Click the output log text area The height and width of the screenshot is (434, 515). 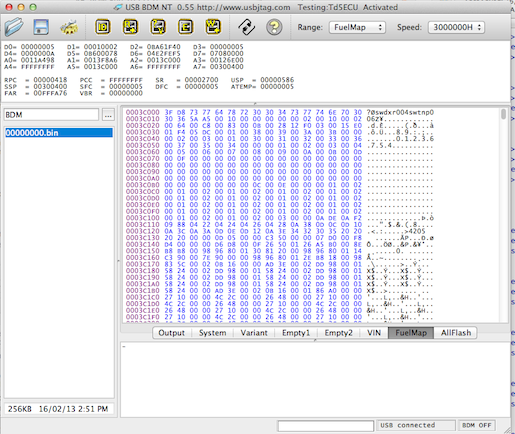[315, 379]
